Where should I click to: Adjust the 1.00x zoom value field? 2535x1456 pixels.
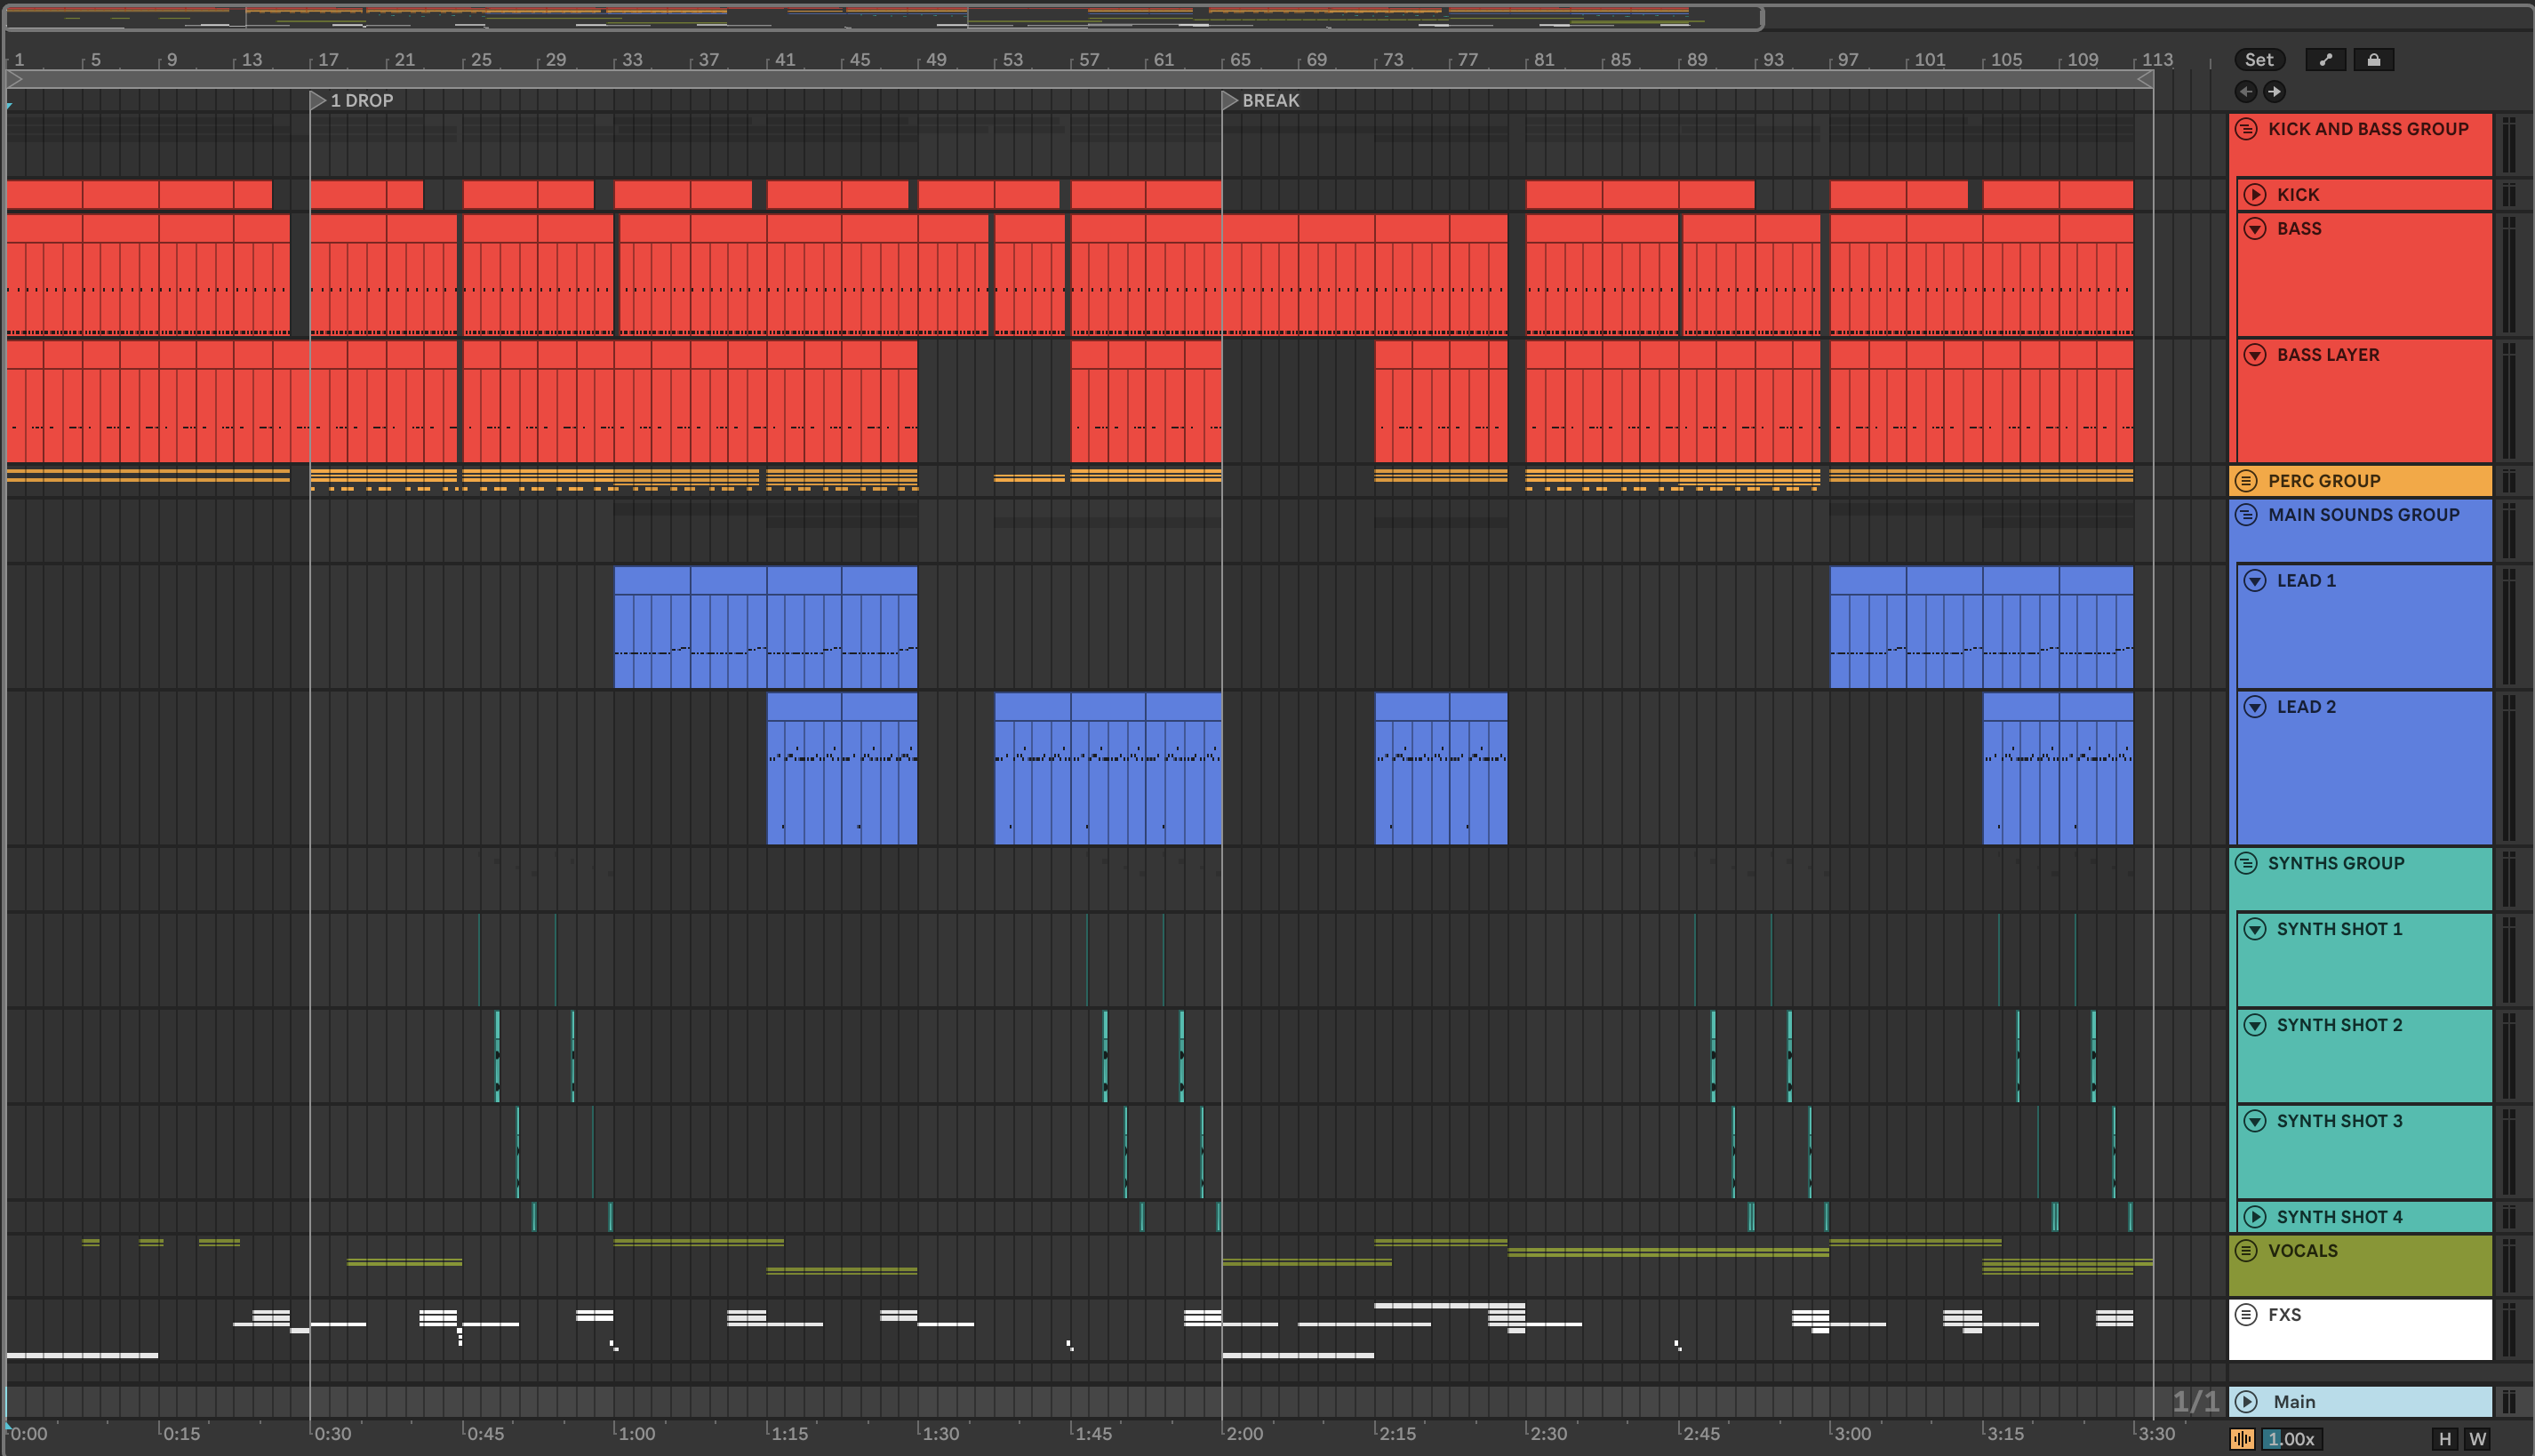2291,1439
